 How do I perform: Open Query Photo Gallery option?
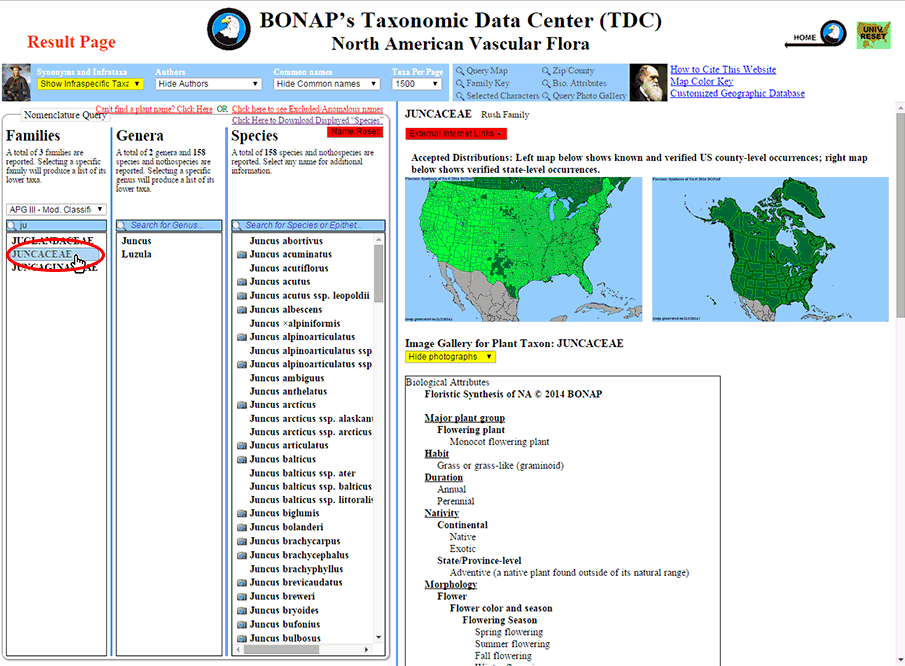584,96
